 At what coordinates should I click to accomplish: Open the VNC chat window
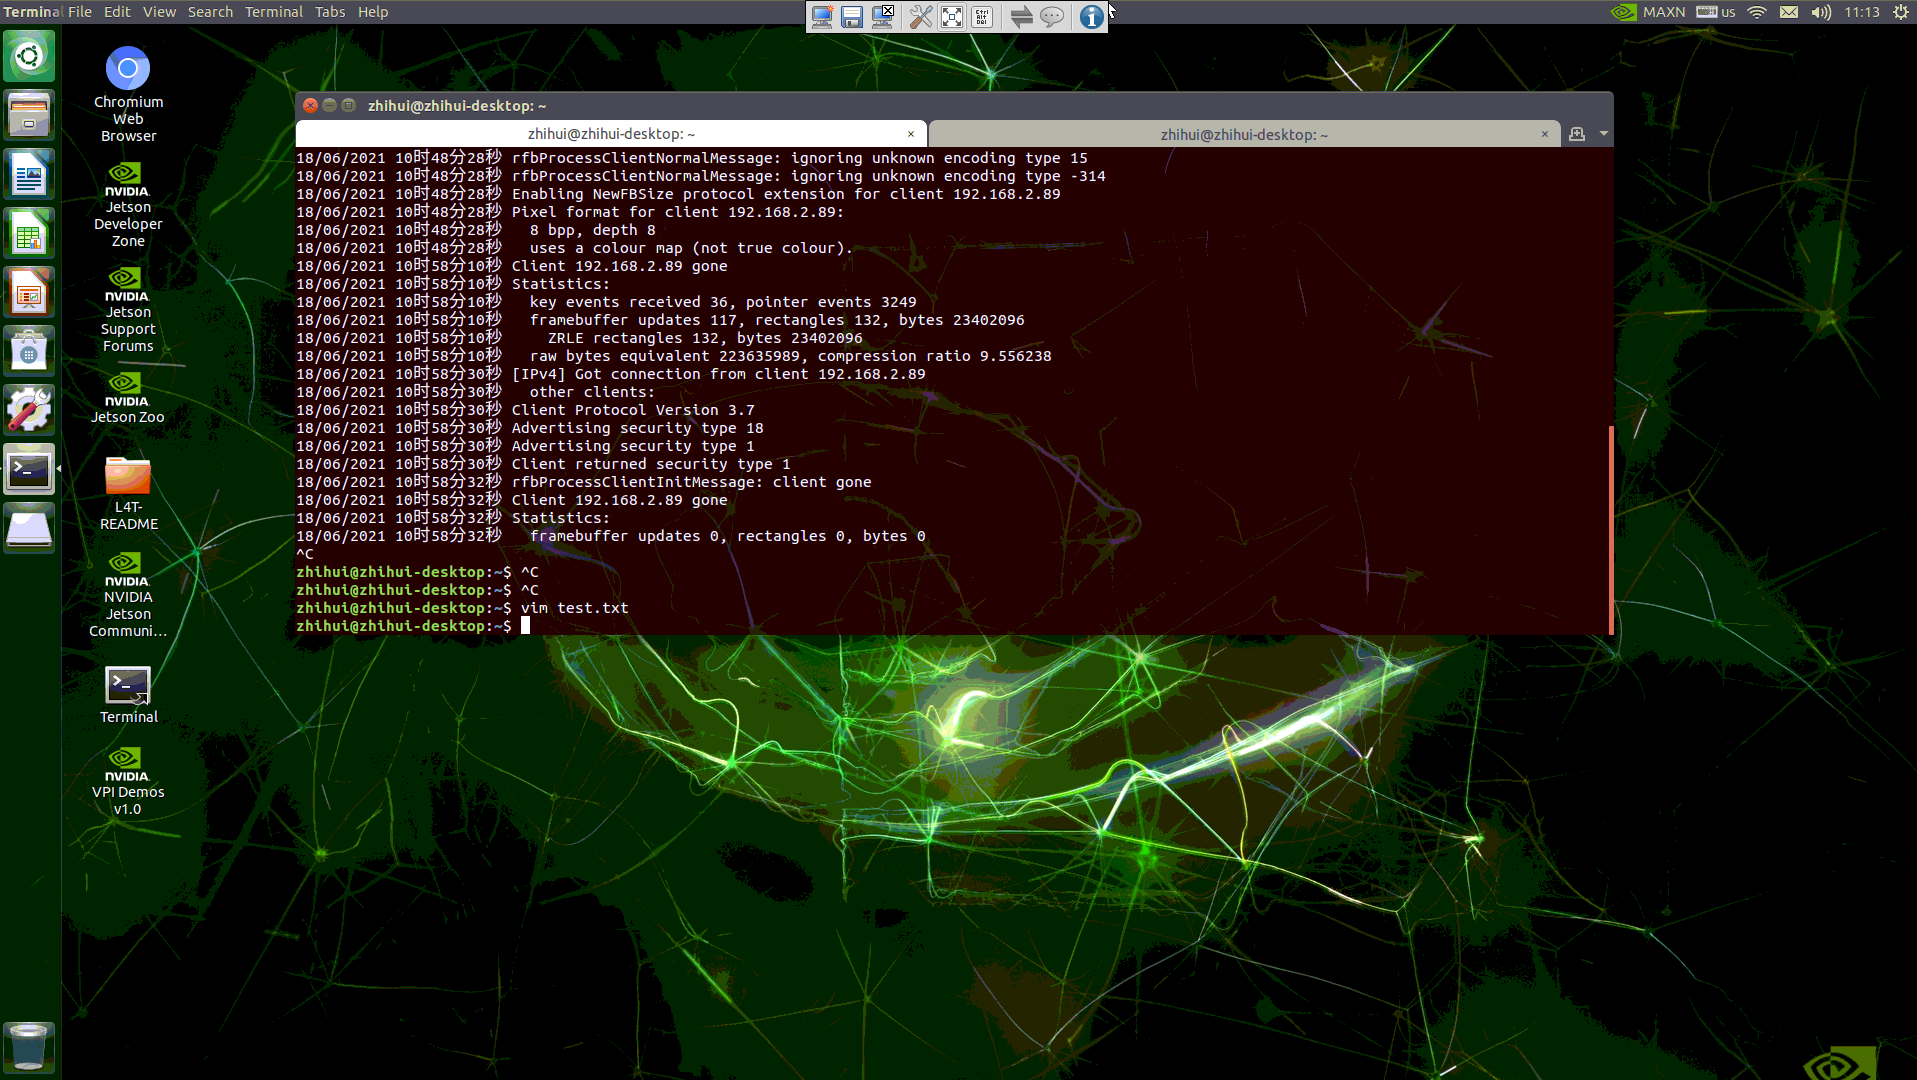tap(1051, 17)
